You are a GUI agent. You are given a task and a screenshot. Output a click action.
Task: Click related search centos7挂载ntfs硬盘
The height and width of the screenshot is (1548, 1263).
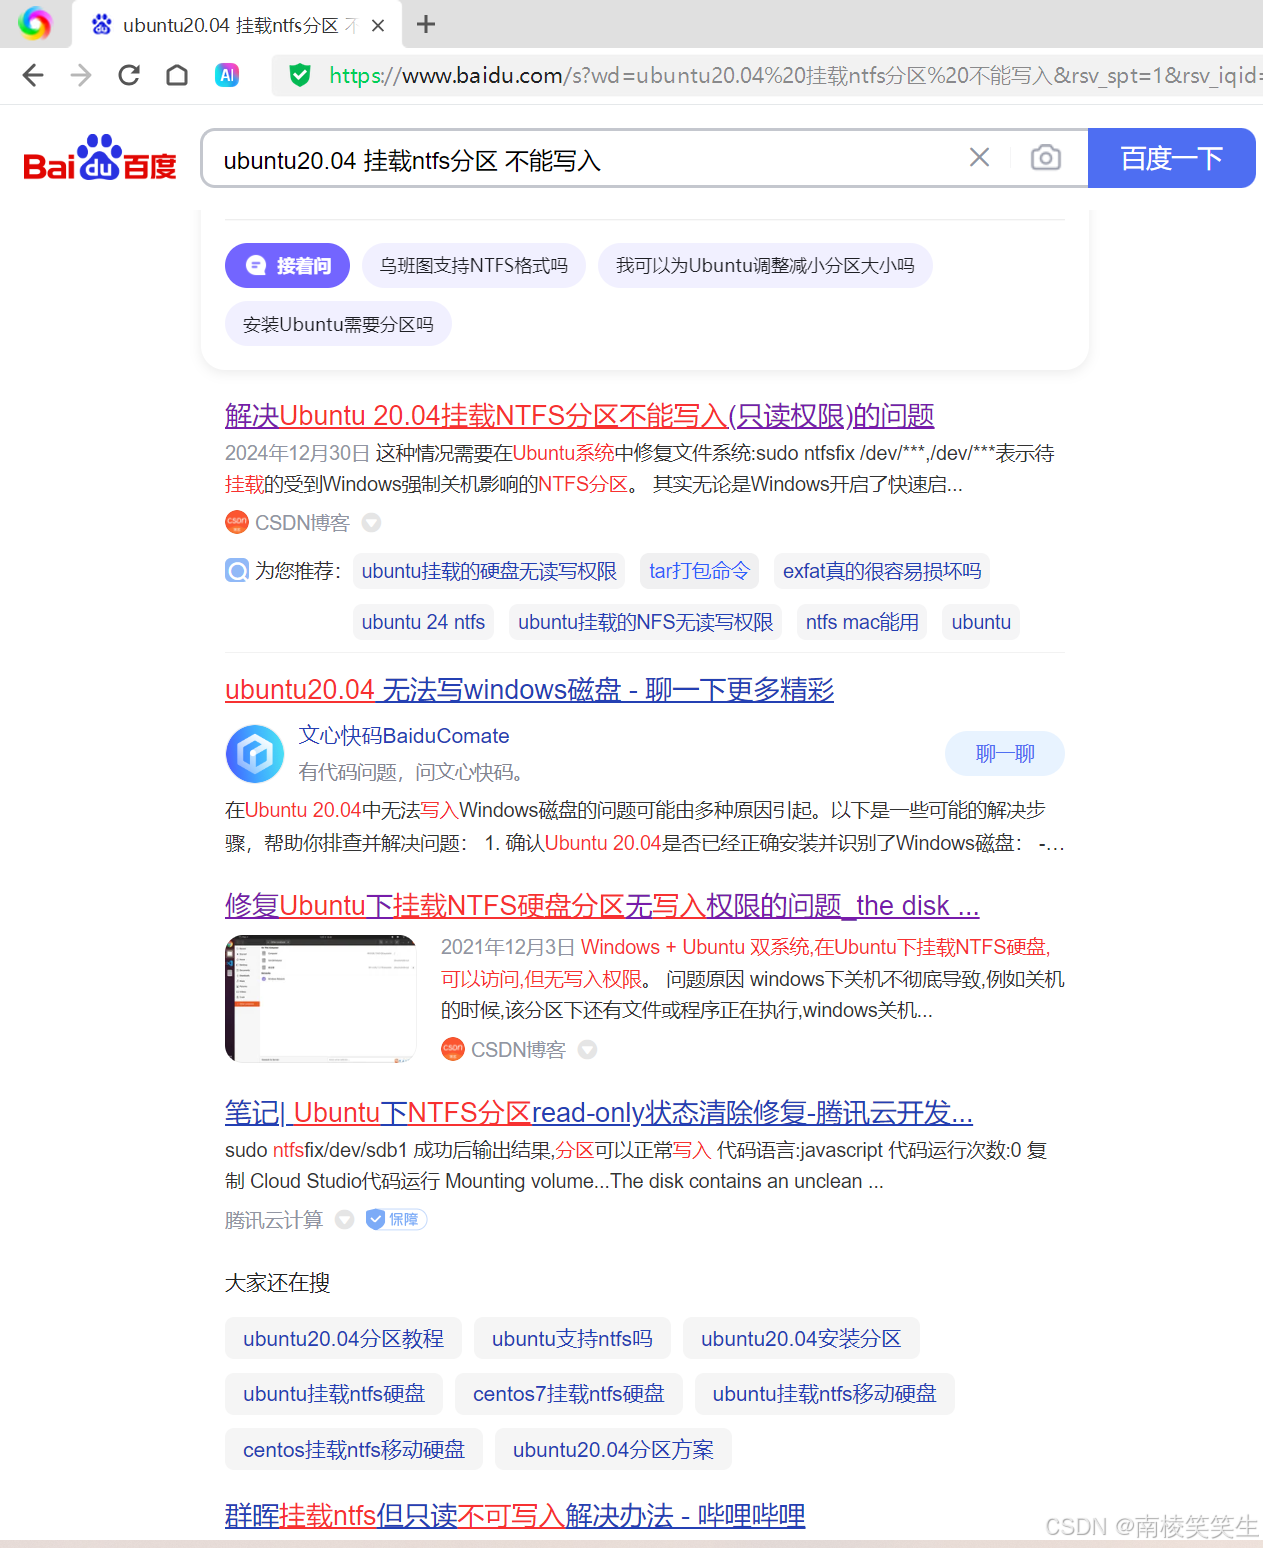click(569, 1394)
